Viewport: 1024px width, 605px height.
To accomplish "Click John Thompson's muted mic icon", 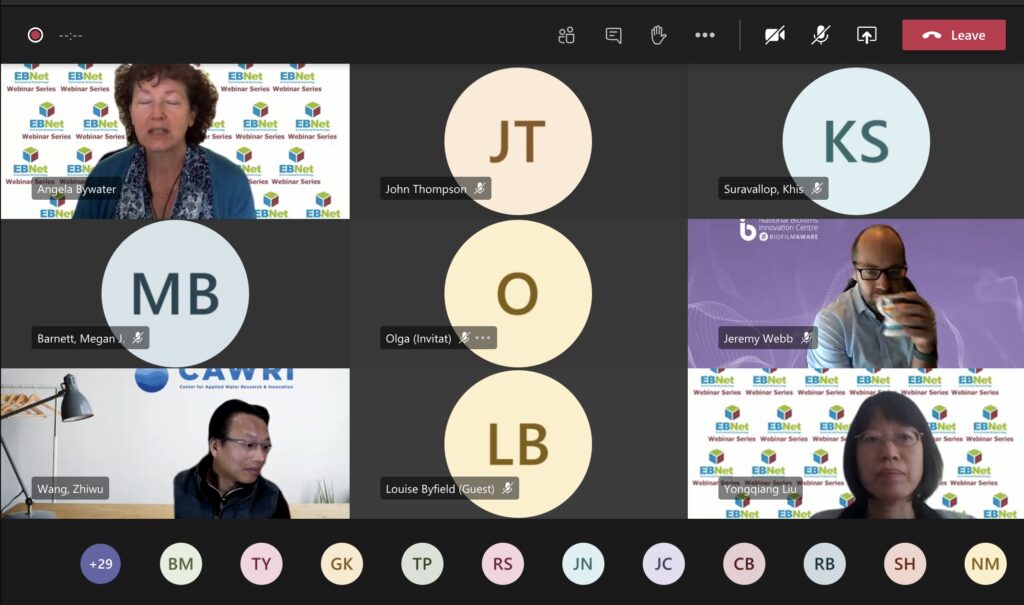I will tap(480, 189).
